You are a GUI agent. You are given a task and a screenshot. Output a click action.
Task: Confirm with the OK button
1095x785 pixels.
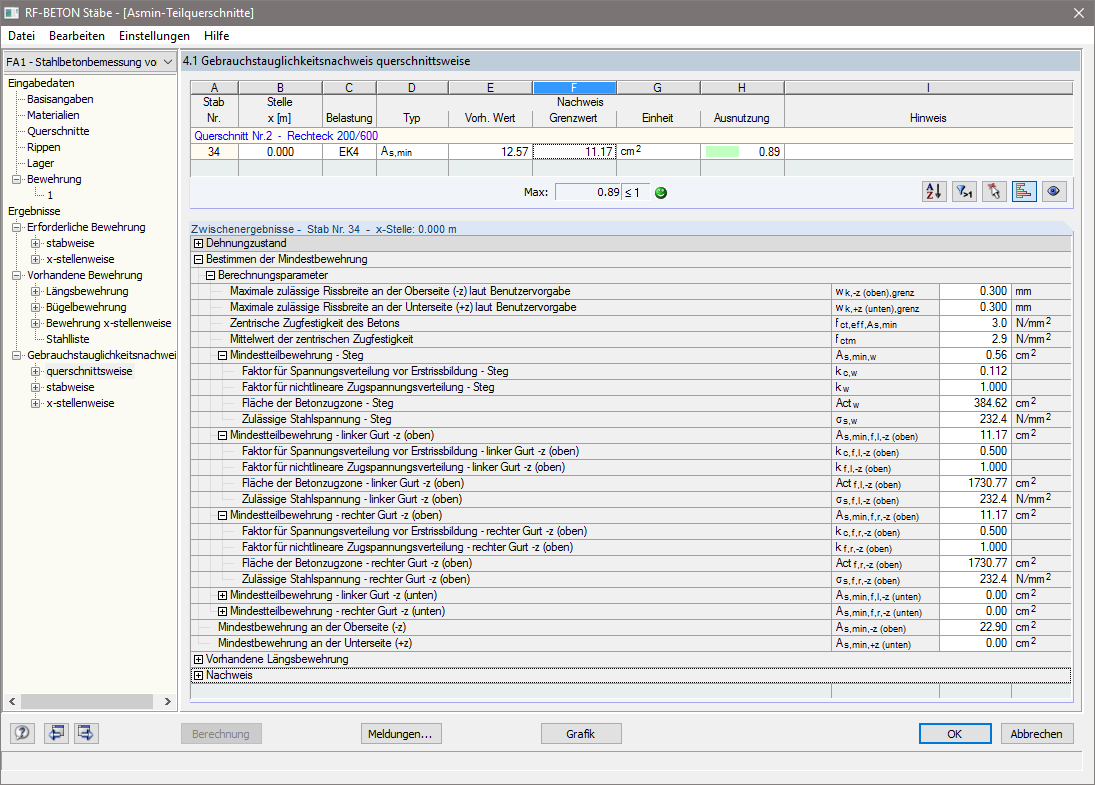tap(955, 733)
